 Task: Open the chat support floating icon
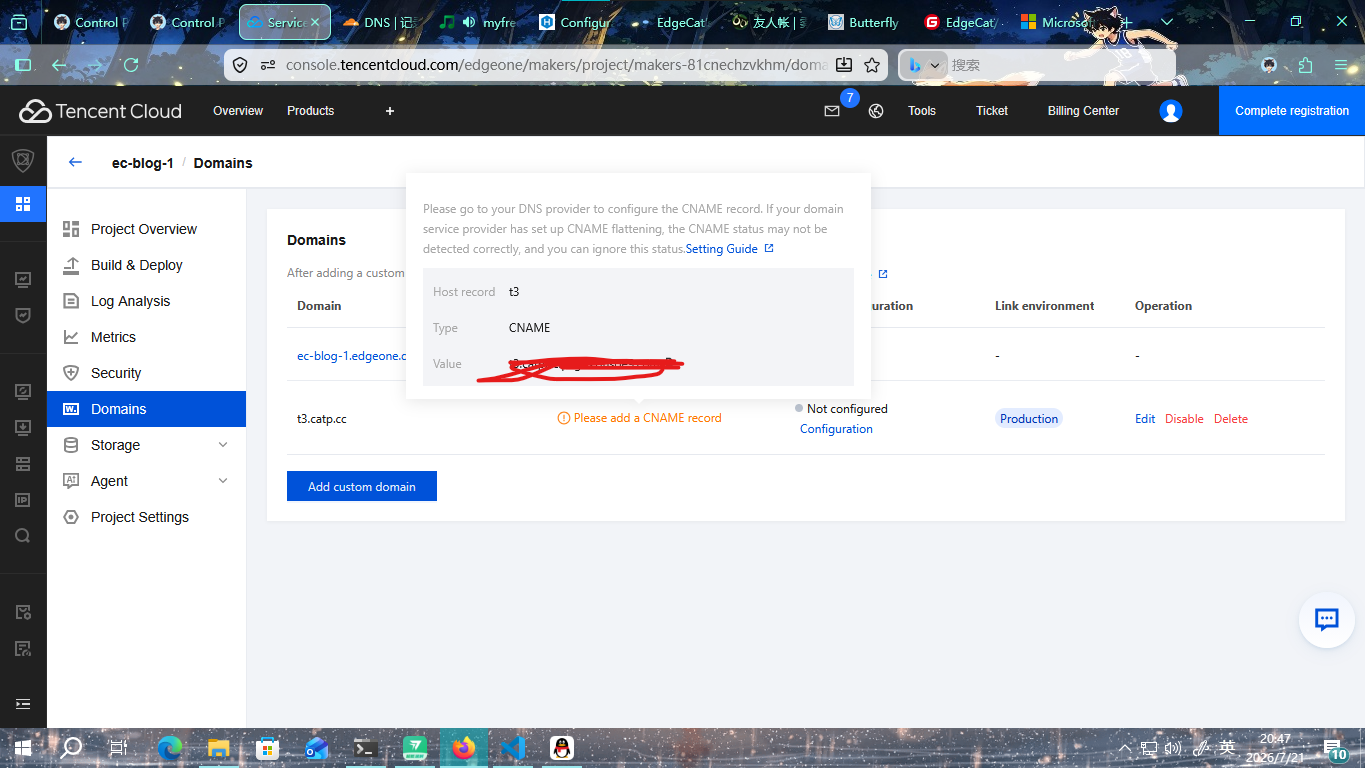point(1326,620)
